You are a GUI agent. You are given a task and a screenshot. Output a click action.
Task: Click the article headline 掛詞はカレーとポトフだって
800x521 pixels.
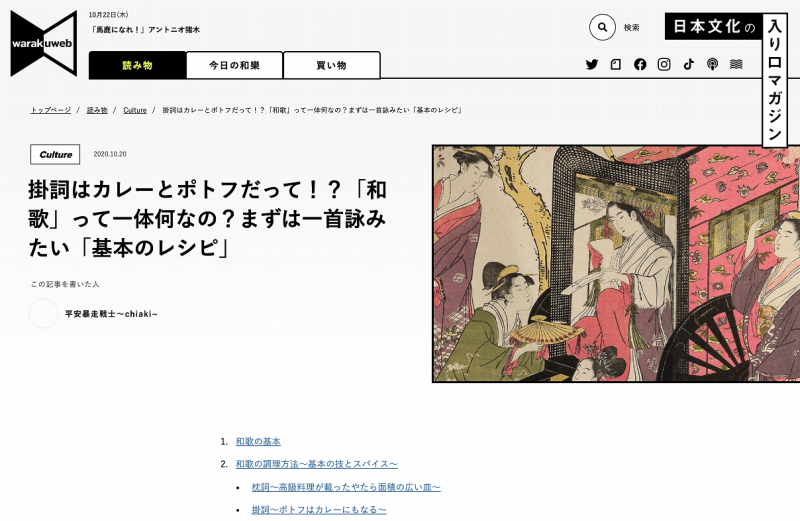[x=208, y=219]
